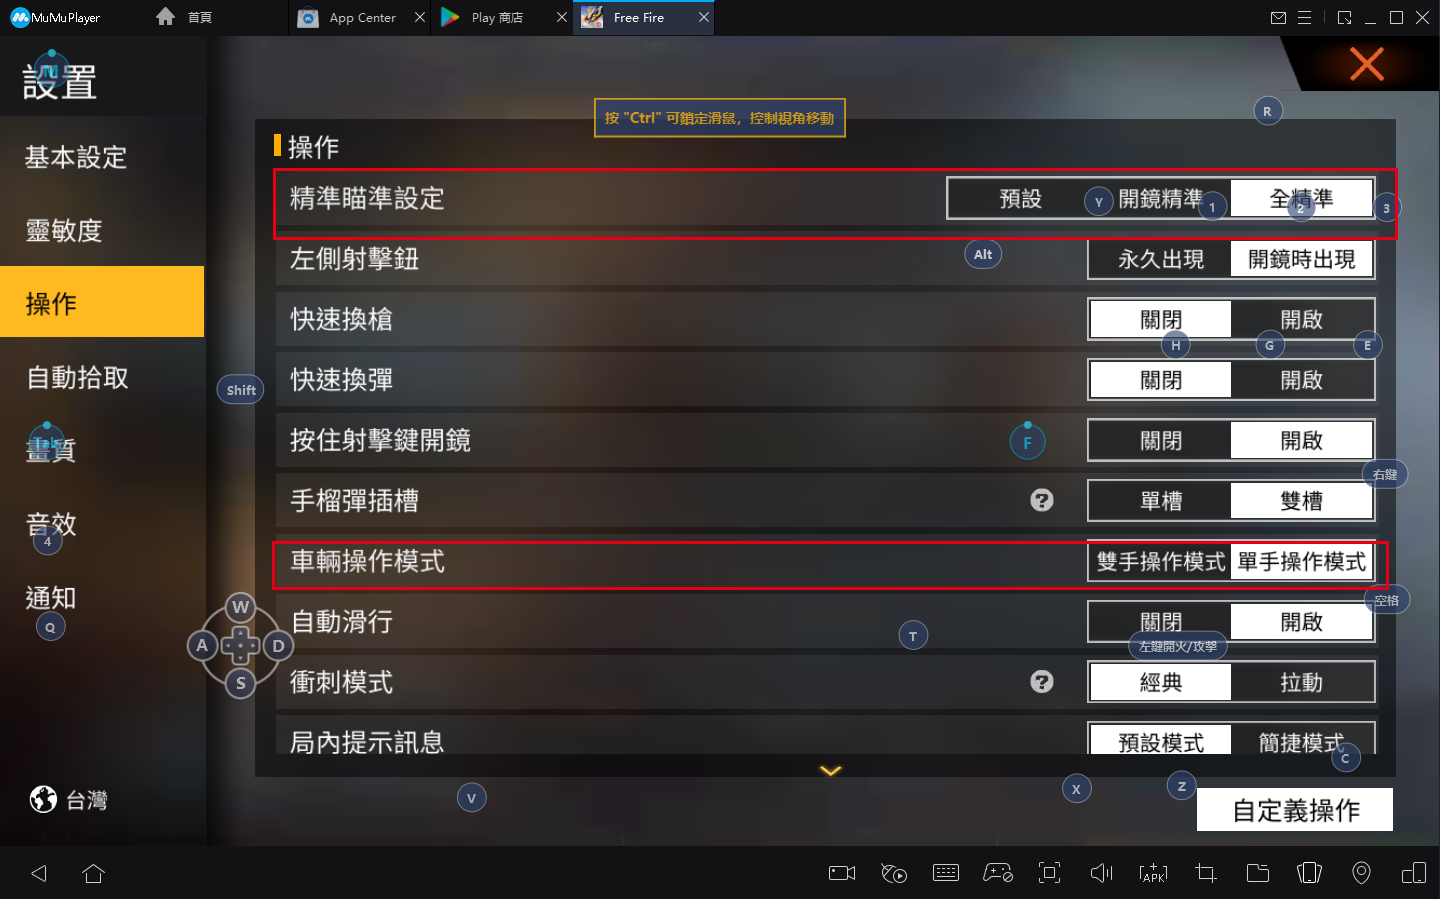Viewport: 1440px width, 899px height.
Task: Click the Android home icon
Action: coord(94,873)
